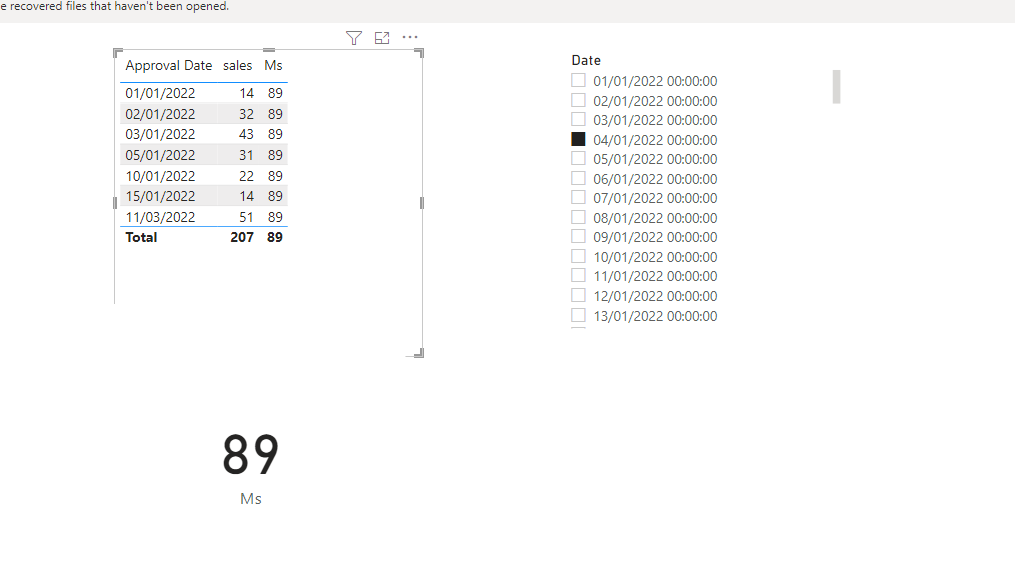Click the table's bottom-right corner handle
1015x580 pixels.
(x=418, y=353)
